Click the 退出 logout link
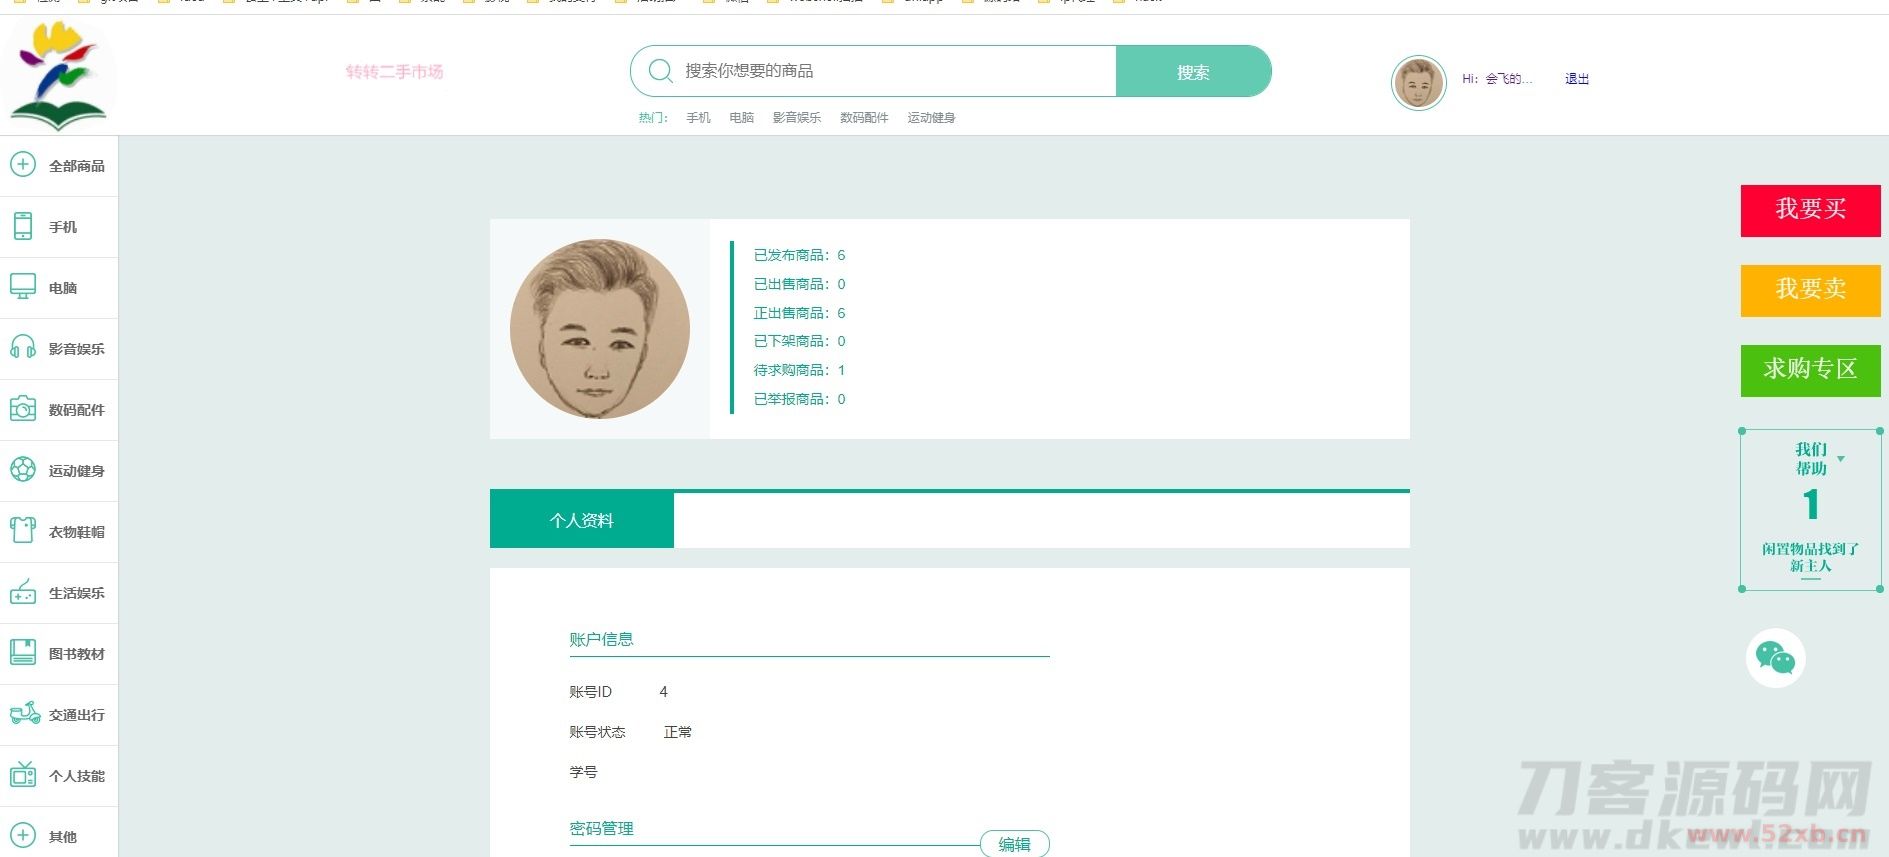The width and height of the screenshot is (1889, 857). click(1576, 79)
